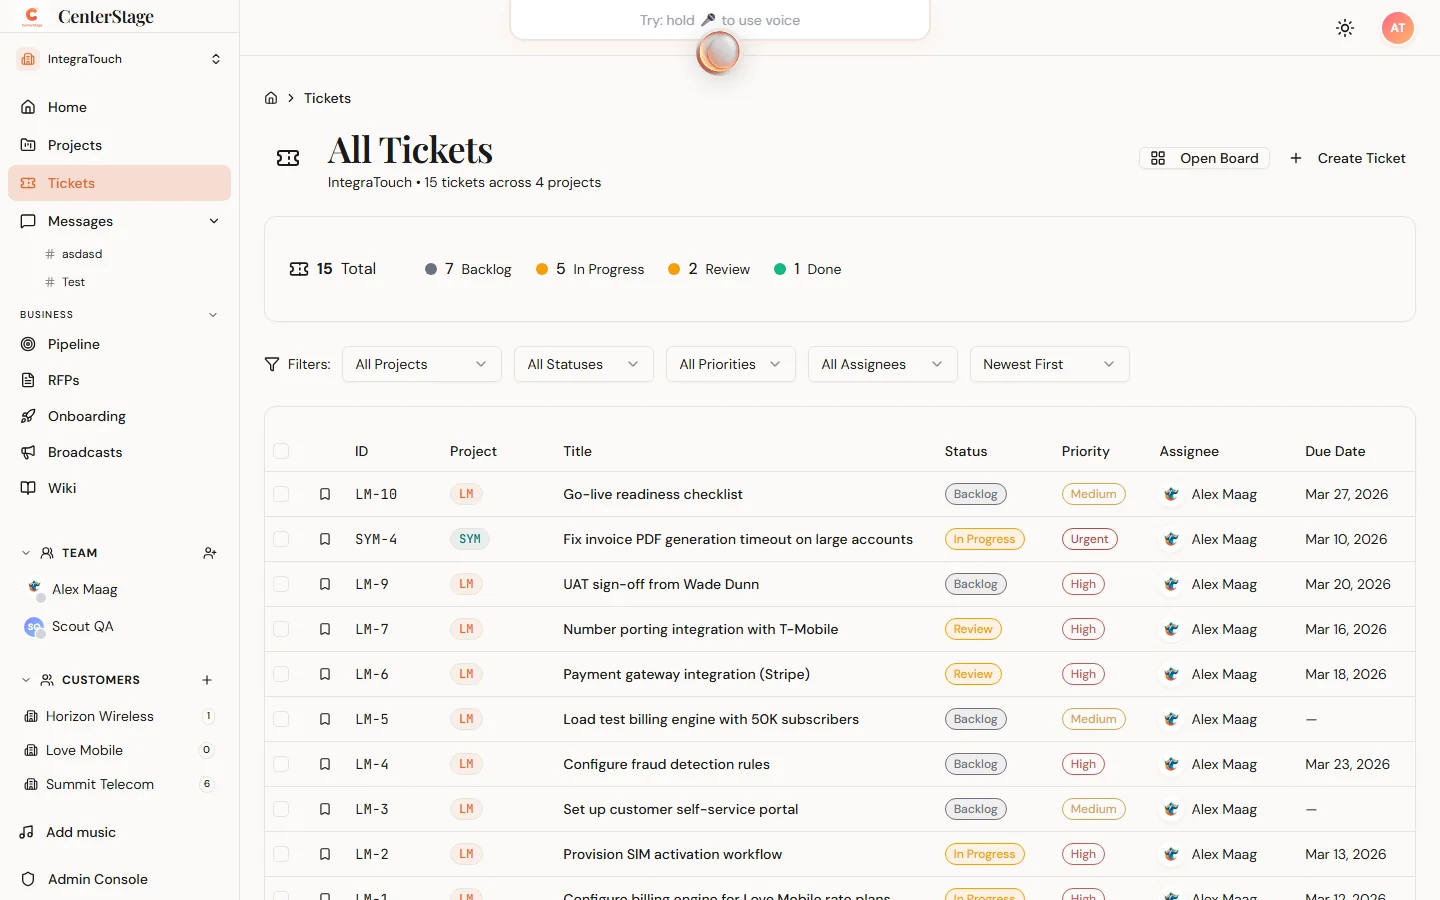Open the Broadcasts panel
Screen dimensions: 1440x900
pyautogui.click(x=83, y=452)
